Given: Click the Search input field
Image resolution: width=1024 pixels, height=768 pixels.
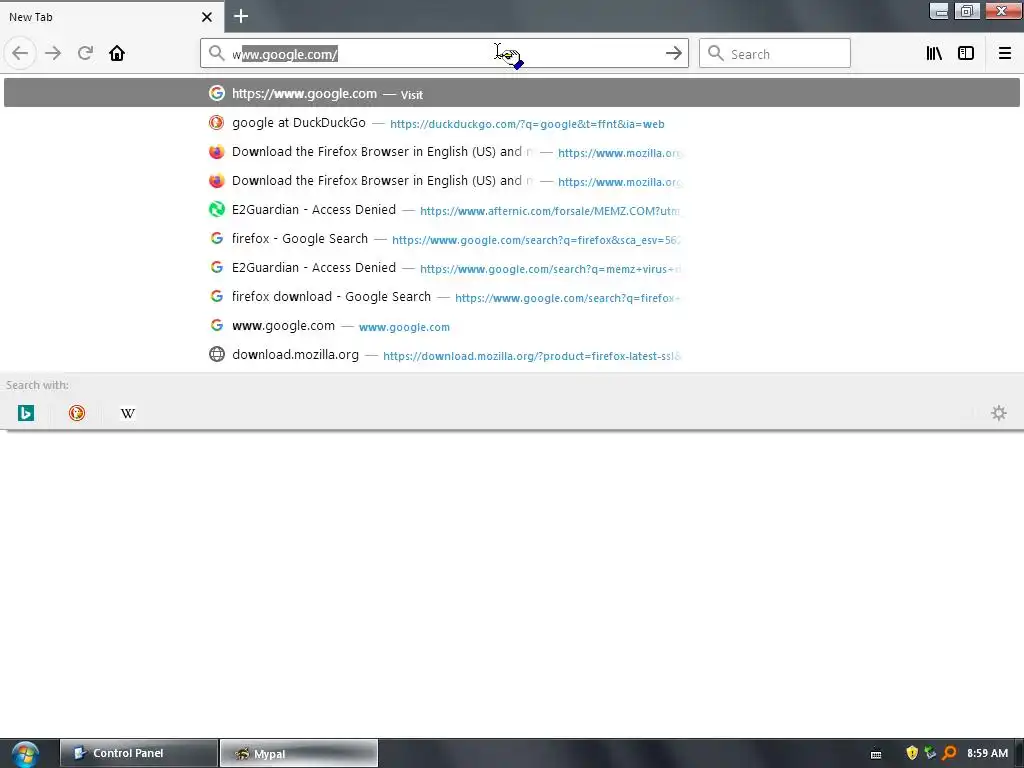Looking at the screenshot, I should [x=775, y=53].
